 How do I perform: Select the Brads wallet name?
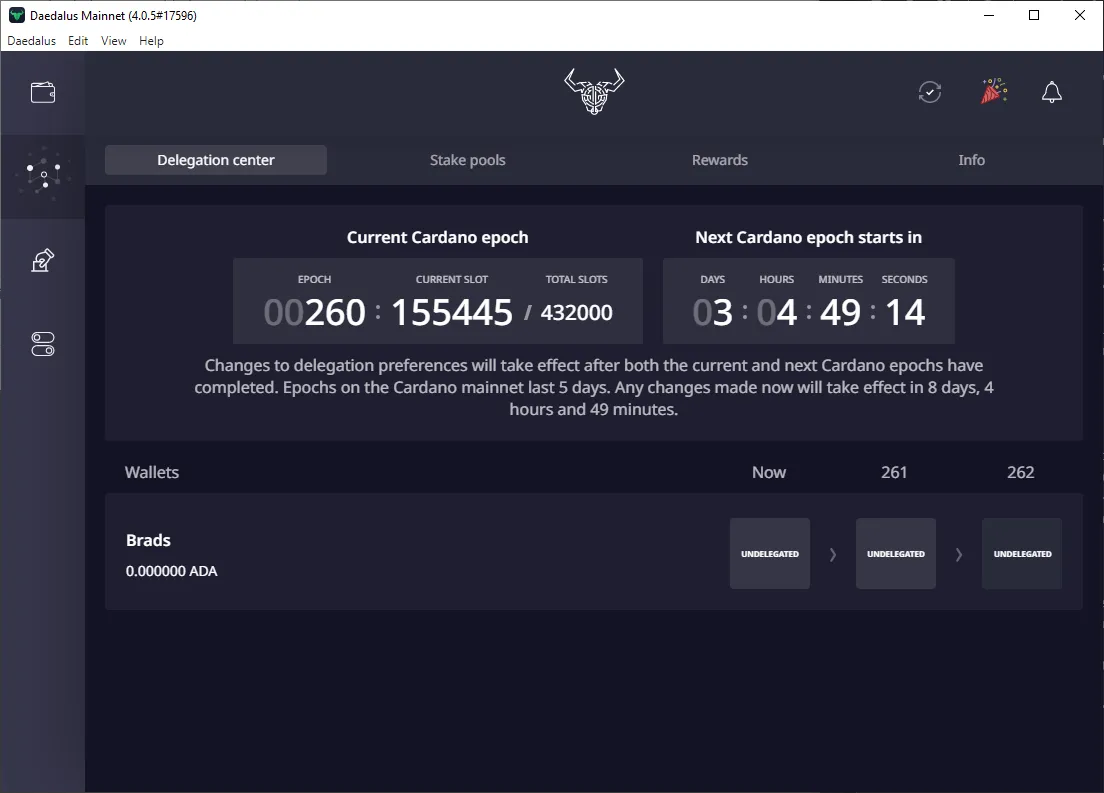[x=148, y=540]
